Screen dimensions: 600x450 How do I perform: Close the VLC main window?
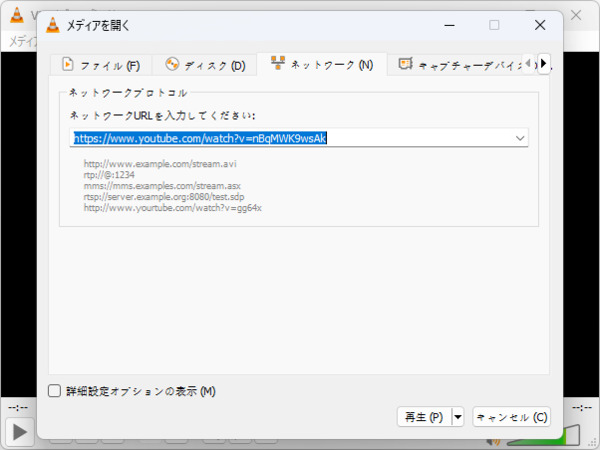pyautogui.click(x=576, y=15)
